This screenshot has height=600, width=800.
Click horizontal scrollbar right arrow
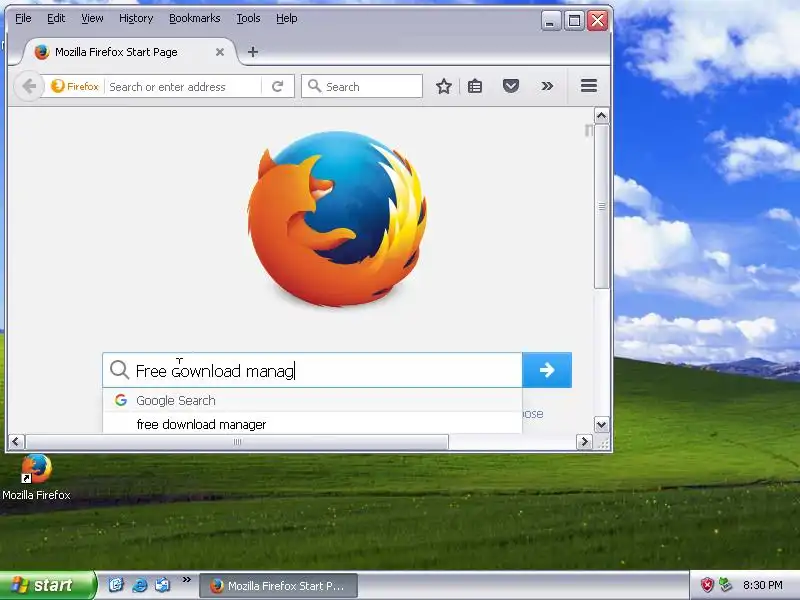click(584, 441)
